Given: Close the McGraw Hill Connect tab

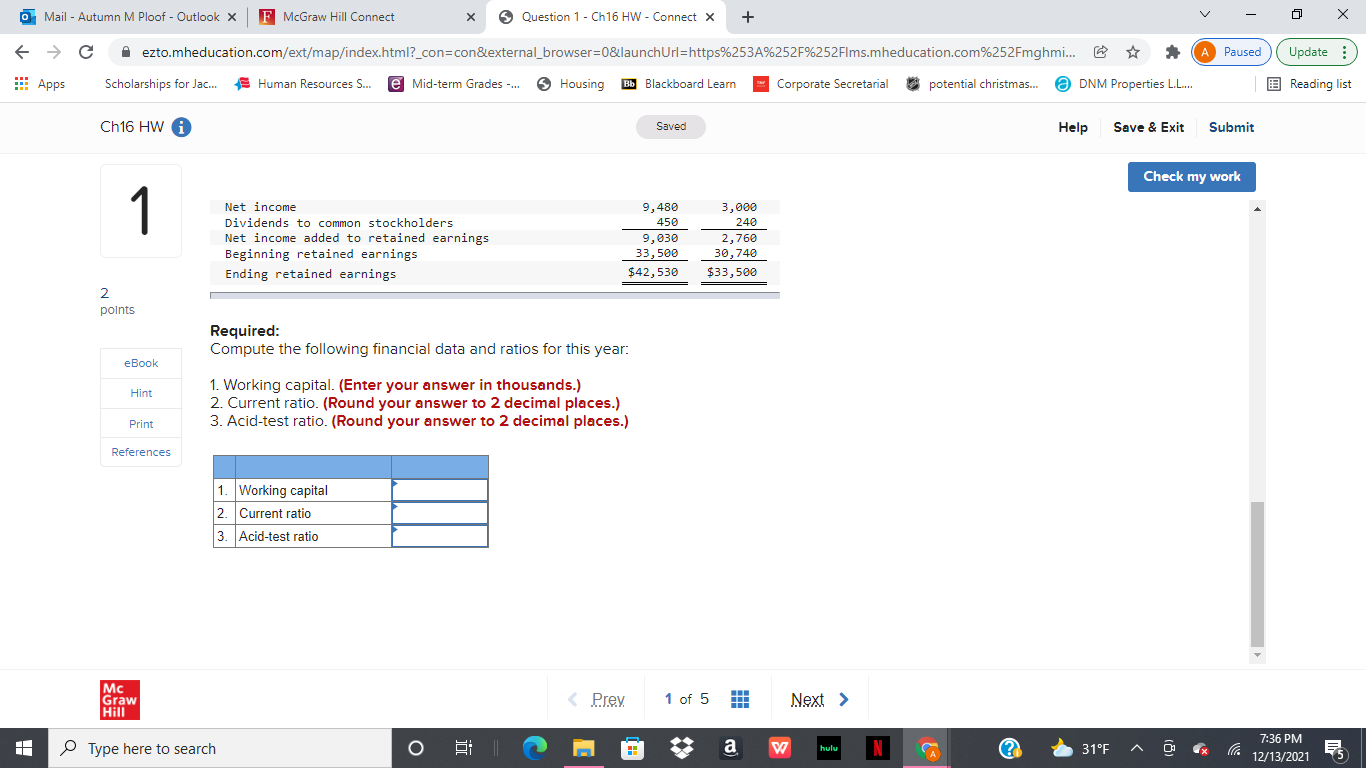Looking at the screenshot, I should point(470,17).
